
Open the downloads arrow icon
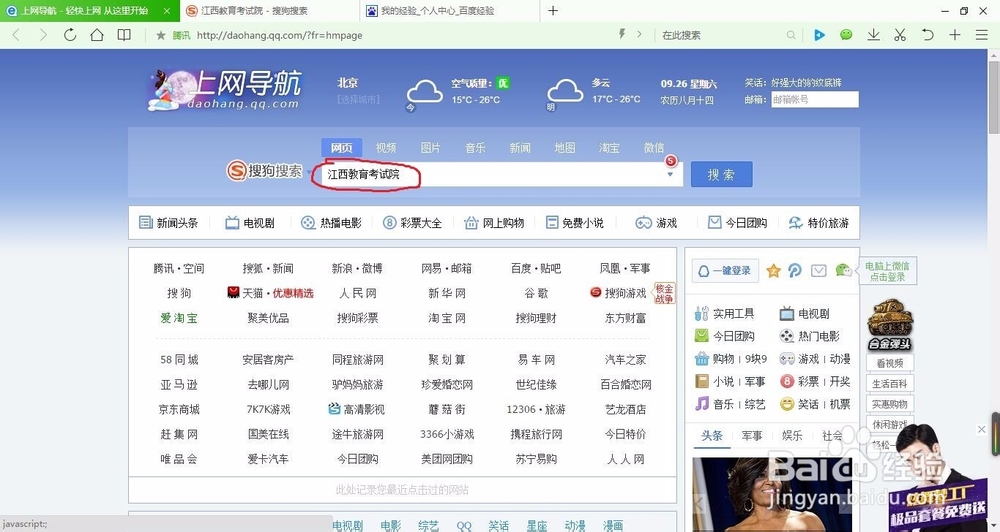click(x=874, y=35)
